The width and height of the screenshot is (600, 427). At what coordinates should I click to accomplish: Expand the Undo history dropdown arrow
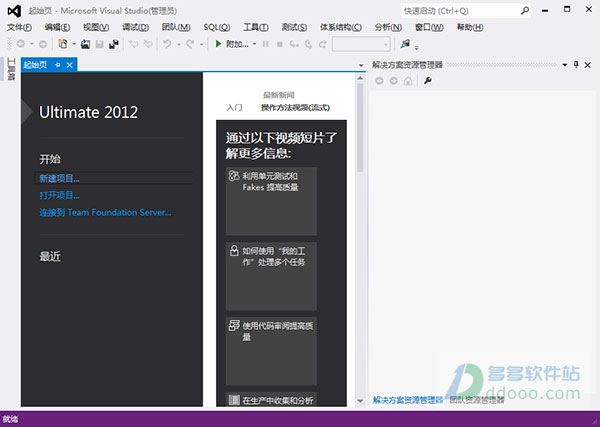178,44
